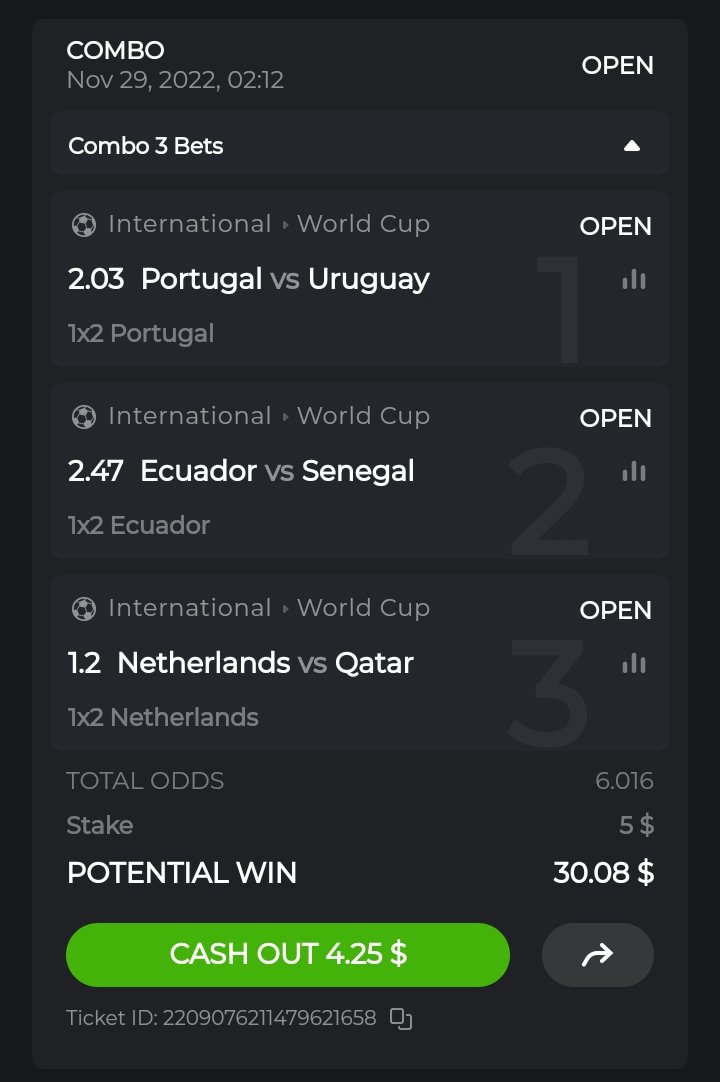Image resolution: width=720 pixels, height=1082 pixels.
Task: Copy the Ticket ID
Action: [x=401, y=1019]
